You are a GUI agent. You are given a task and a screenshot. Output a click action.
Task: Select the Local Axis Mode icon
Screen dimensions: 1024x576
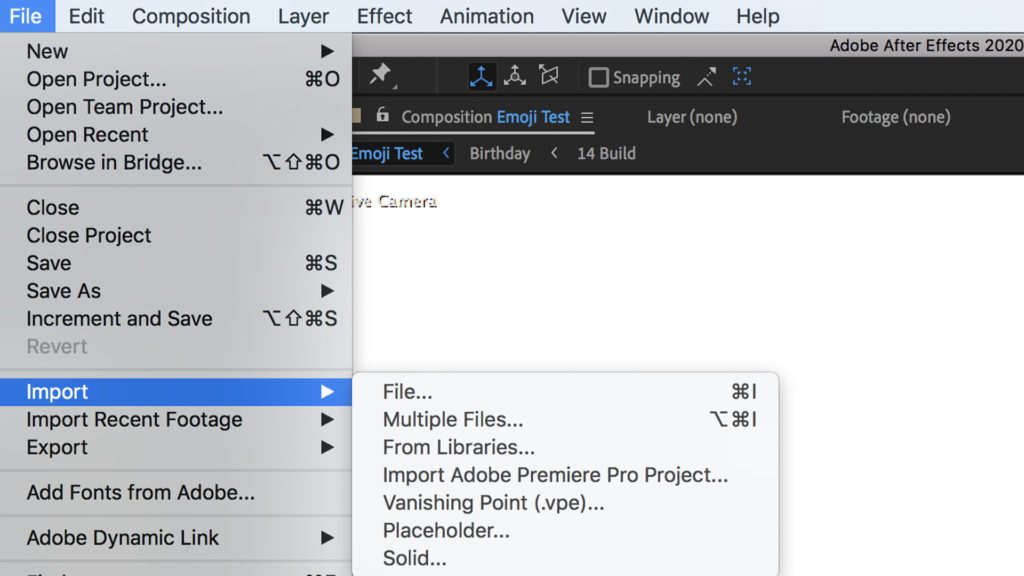(x=482, y=76)
